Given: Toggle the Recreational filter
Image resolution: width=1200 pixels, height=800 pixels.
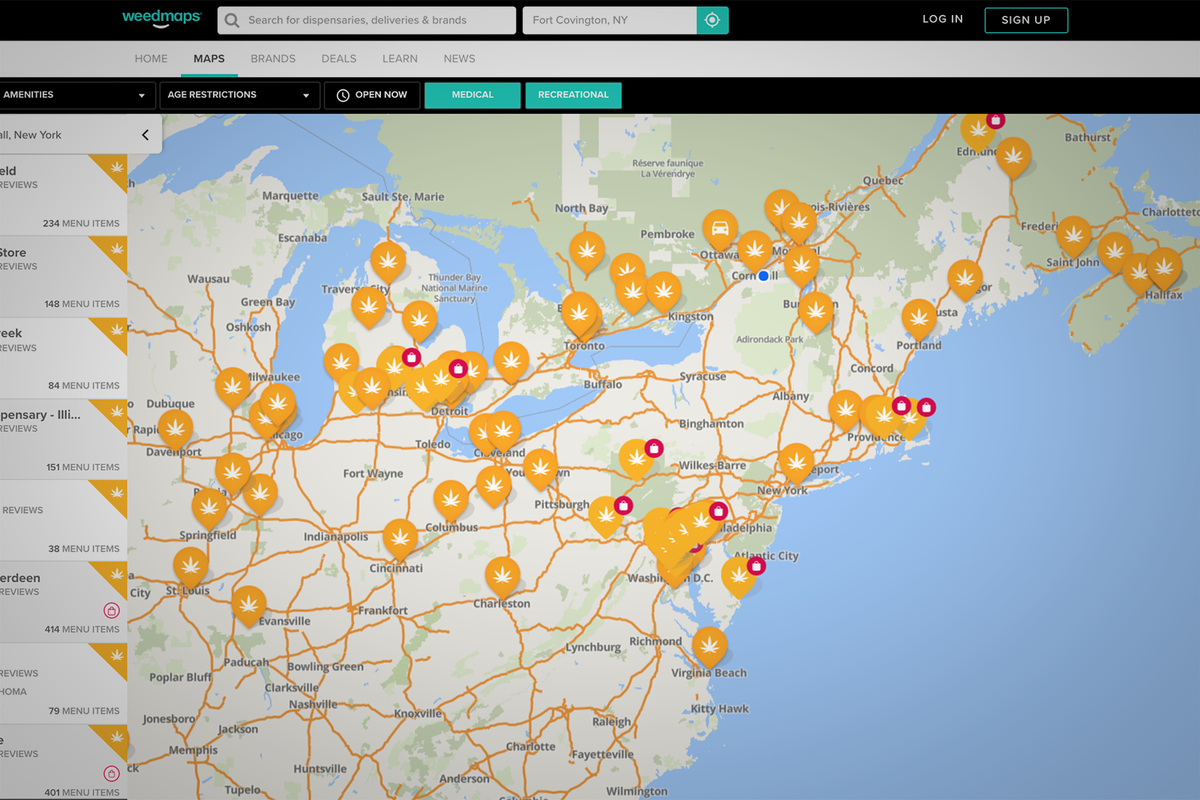Looking at the screenshot, I should pos(574,95).
